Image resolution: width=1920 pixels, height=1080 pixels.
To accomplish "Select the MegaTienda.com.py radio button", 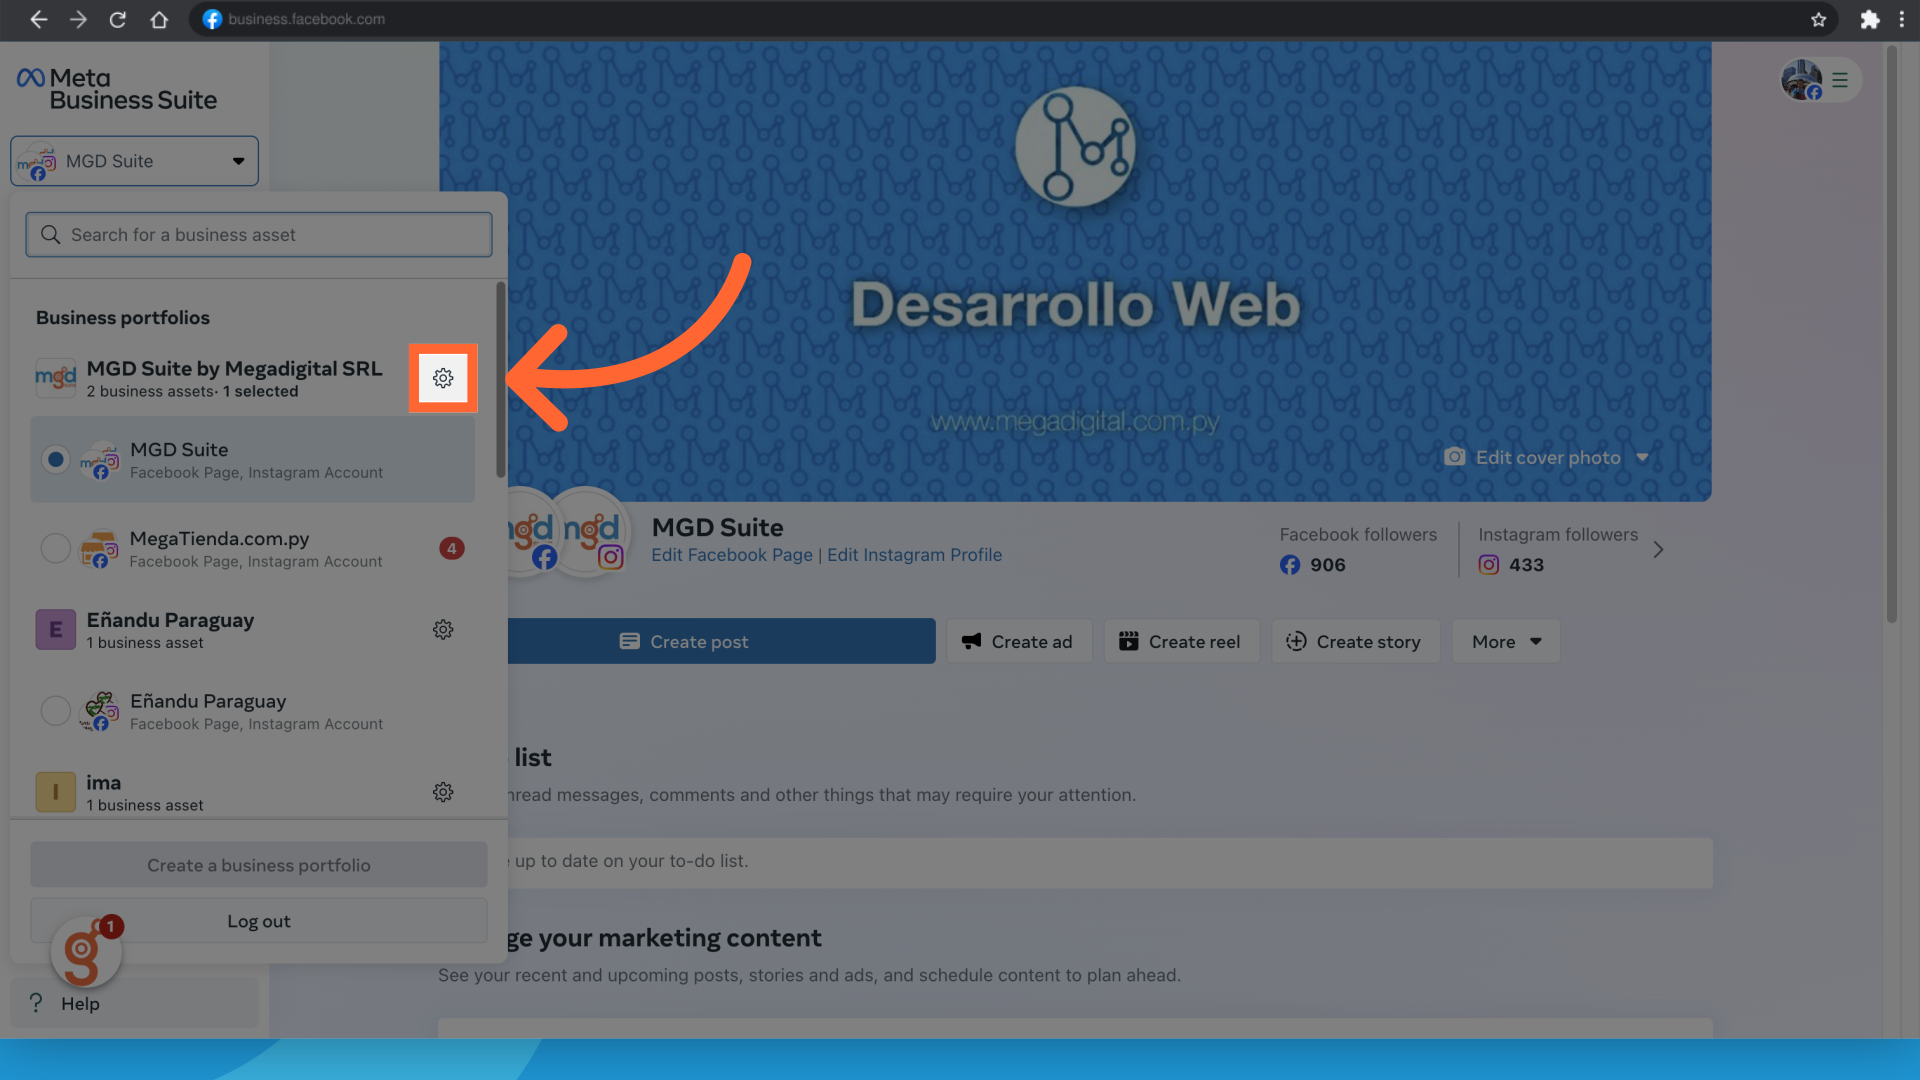I will (56, 548).
